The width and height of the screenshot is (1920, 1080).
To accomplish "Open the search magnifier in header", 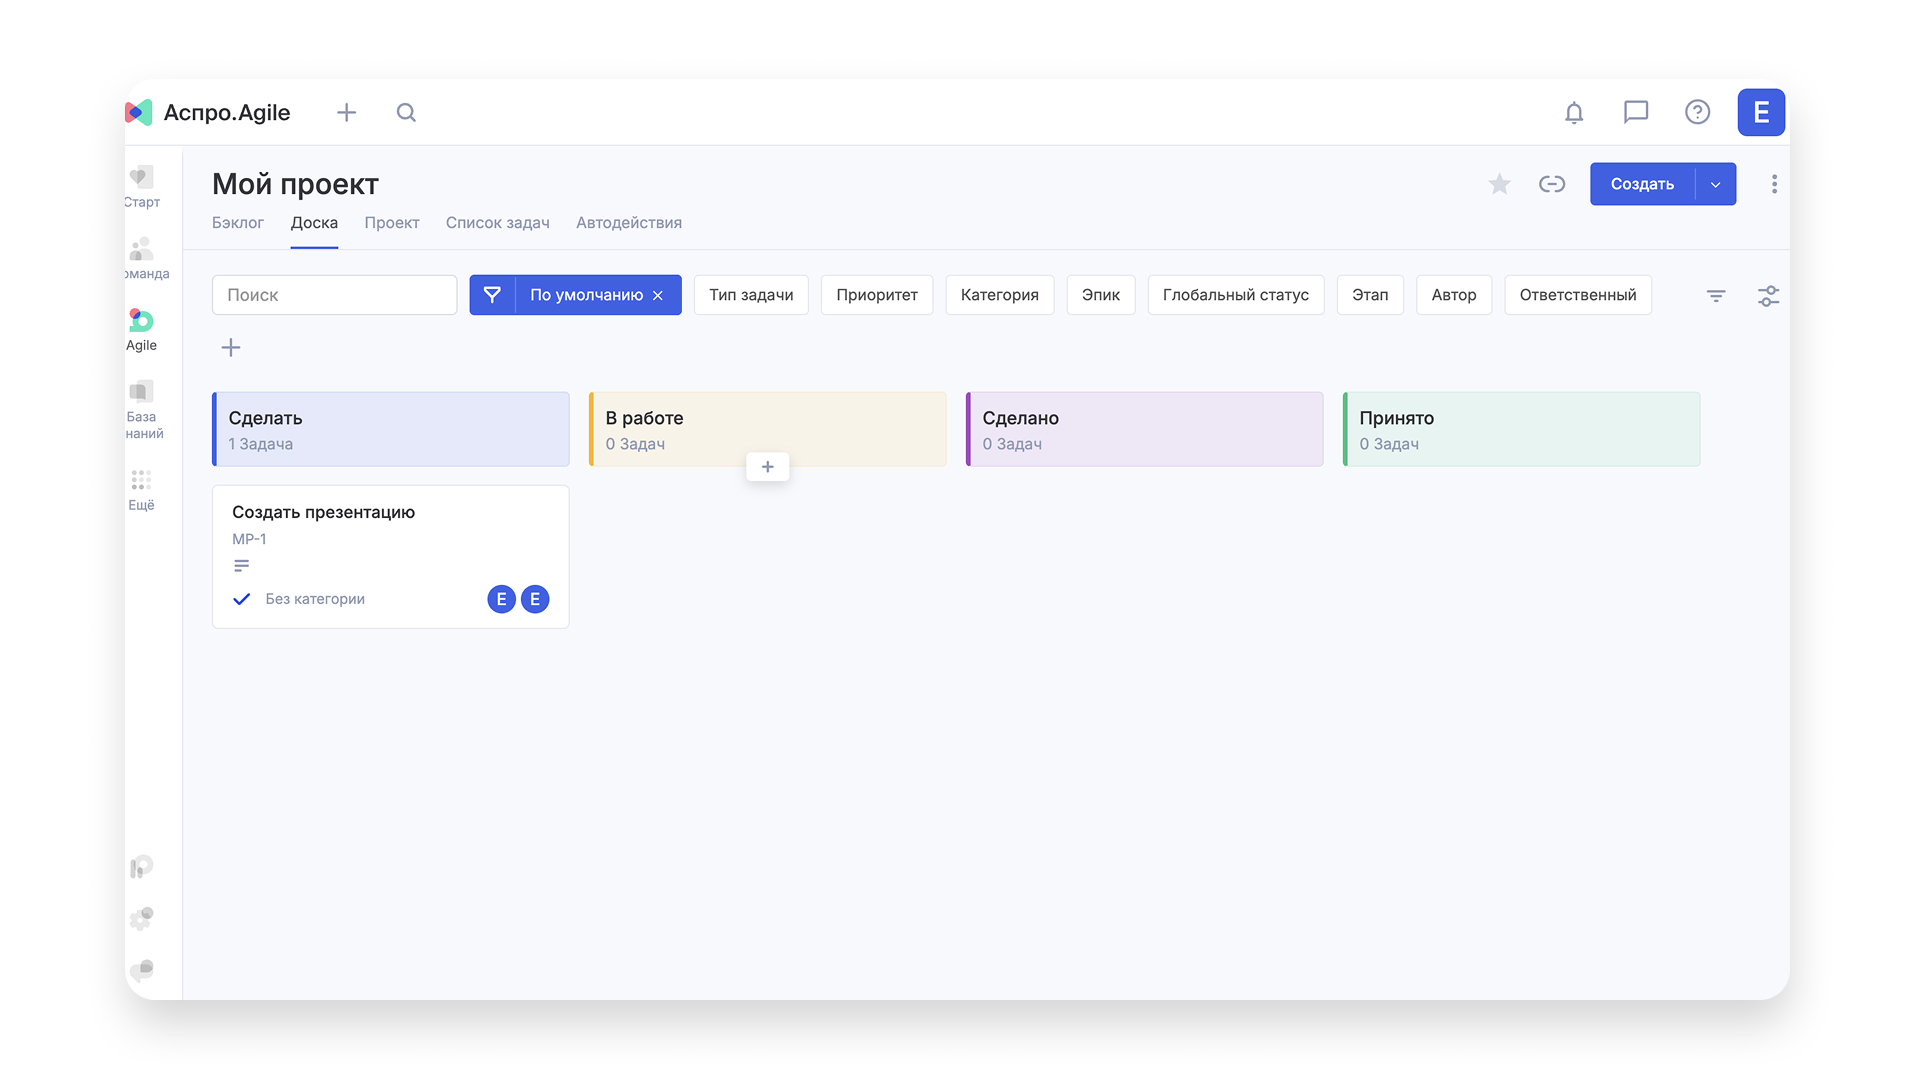I will tap(406, 113).
